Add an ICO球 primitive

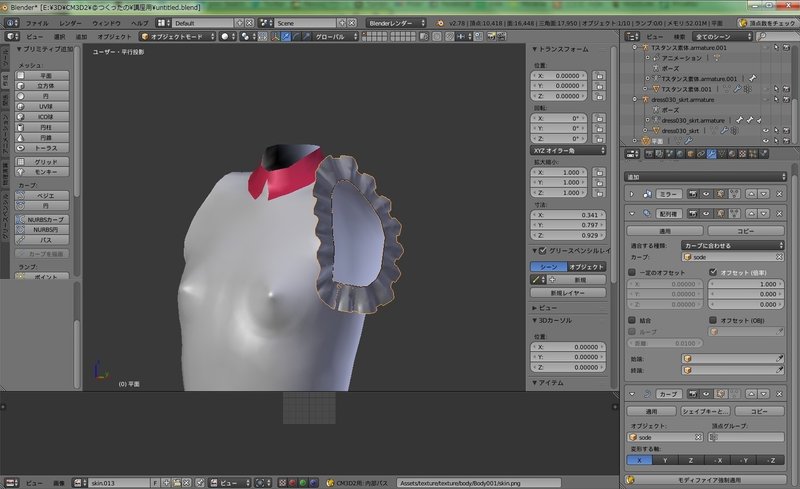pyautogui.click(x=42, y=117)
